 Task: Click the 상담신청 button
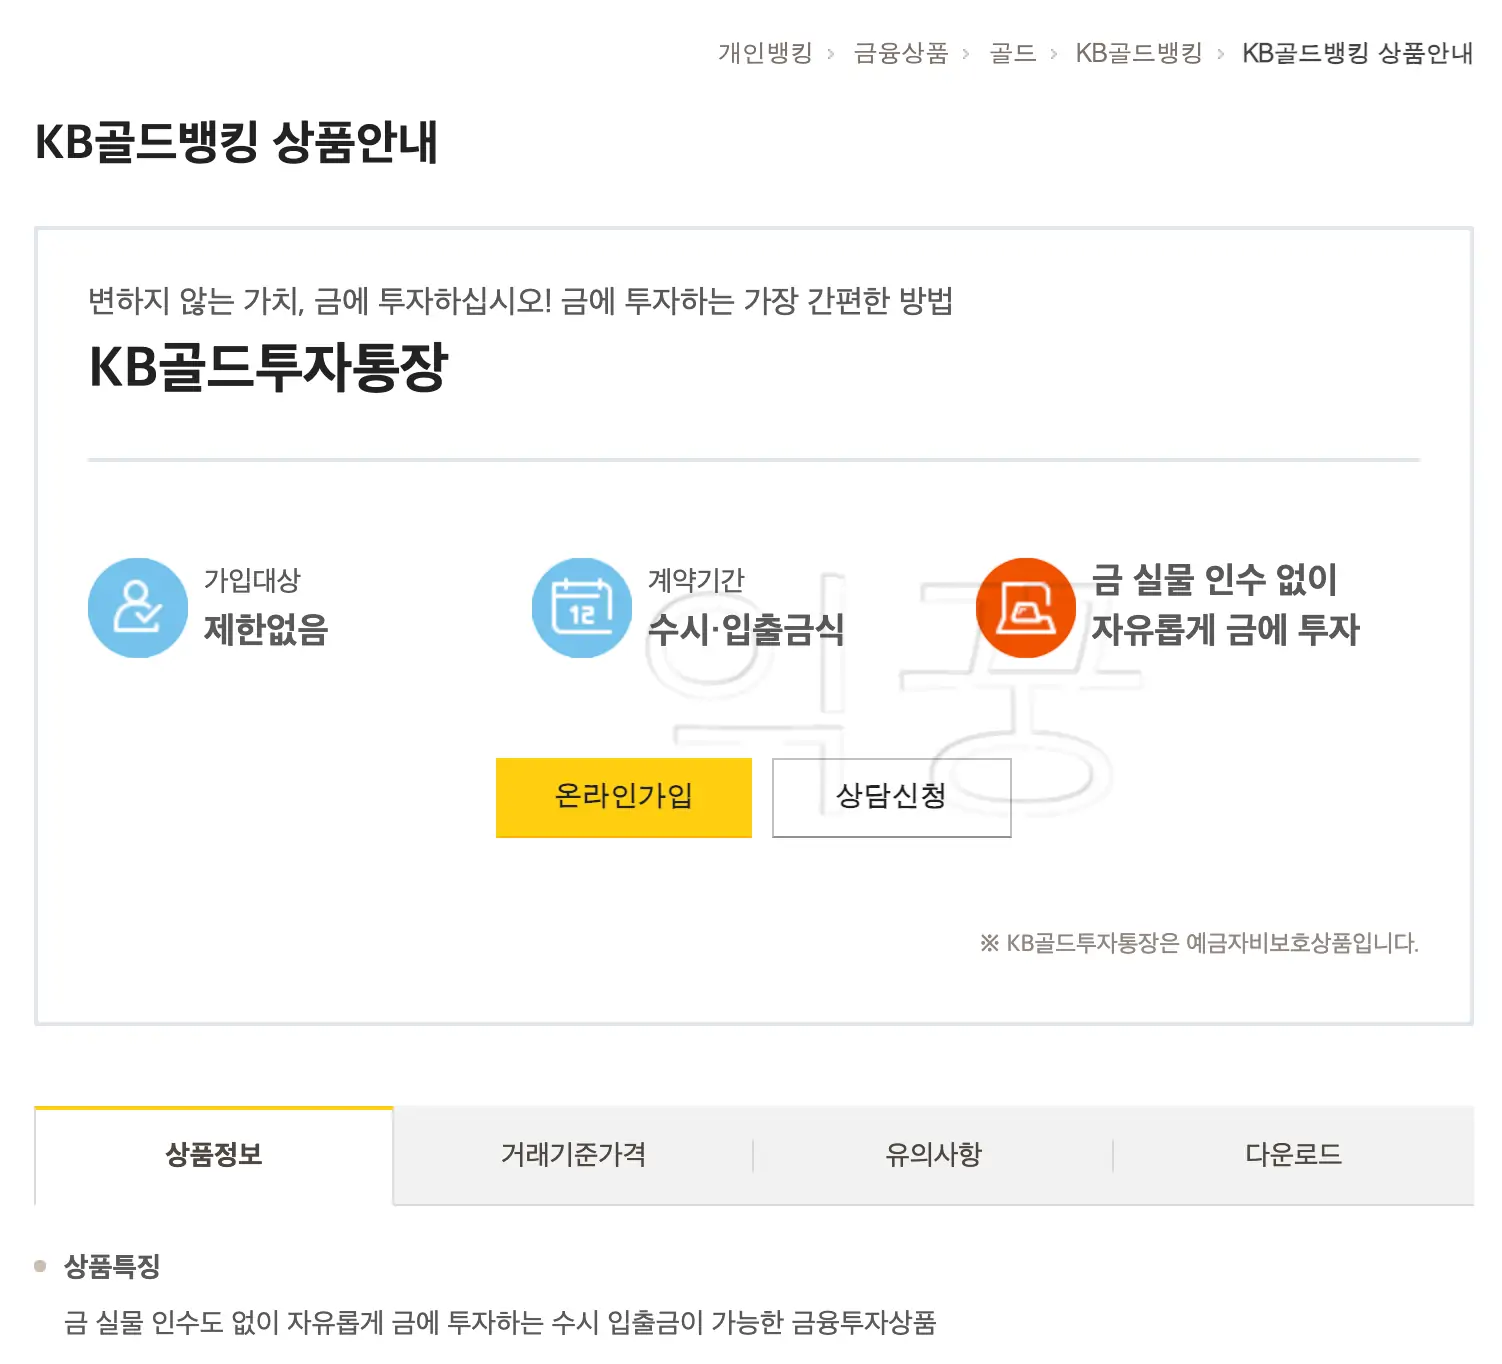(x=890, y=797)
